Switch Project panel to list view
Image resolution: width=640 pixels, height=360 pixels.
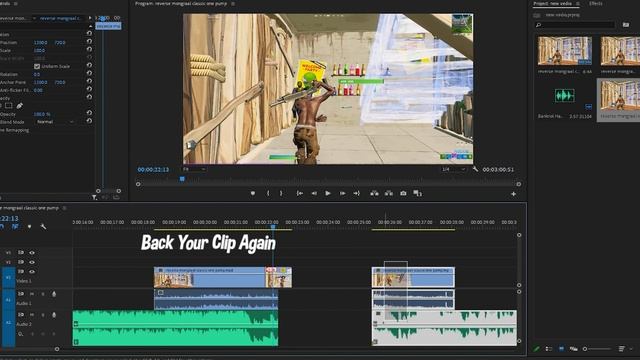[549, 349]
